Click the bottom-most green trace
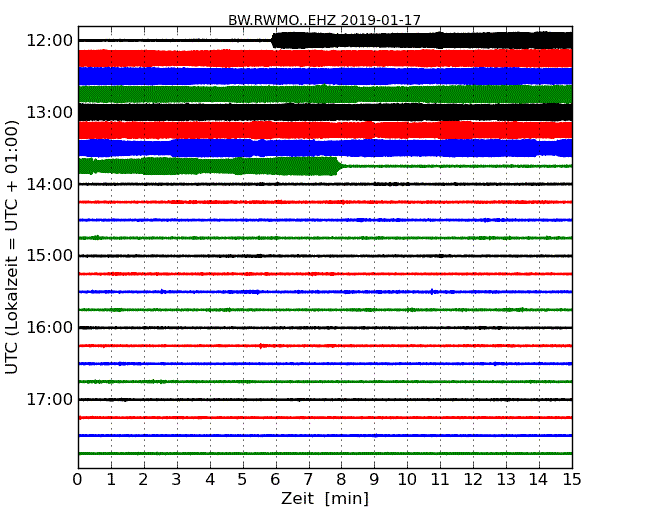Viewport: 650px width, 520px height. click(325, 454)
